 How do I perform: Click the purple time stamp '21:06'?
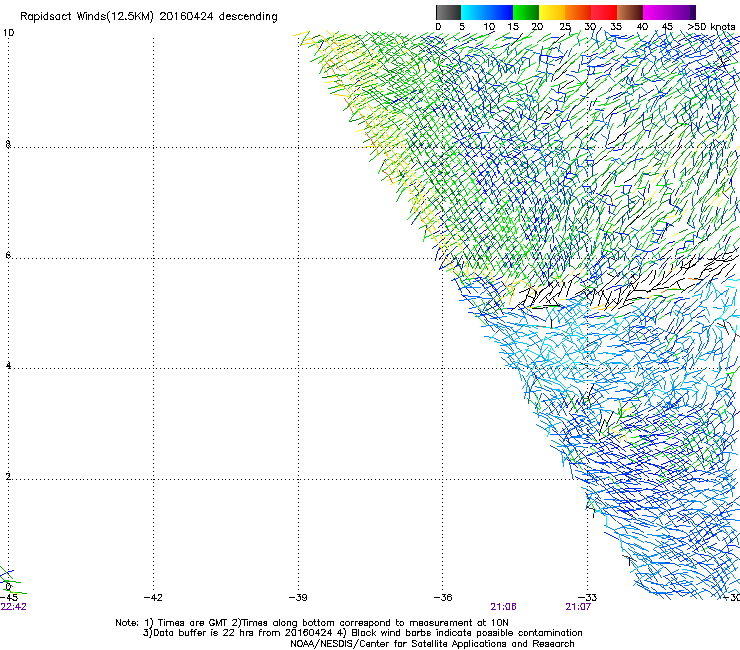tap(503, 607)
